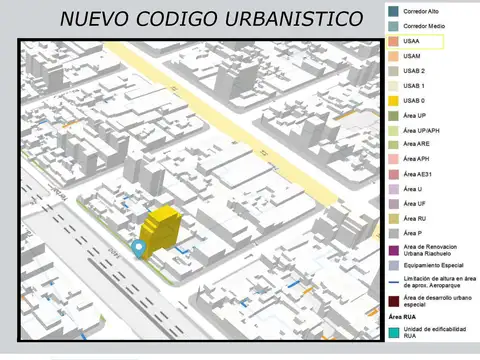
Task: Click the Área ARE swatch
Action: coord(393,144)
